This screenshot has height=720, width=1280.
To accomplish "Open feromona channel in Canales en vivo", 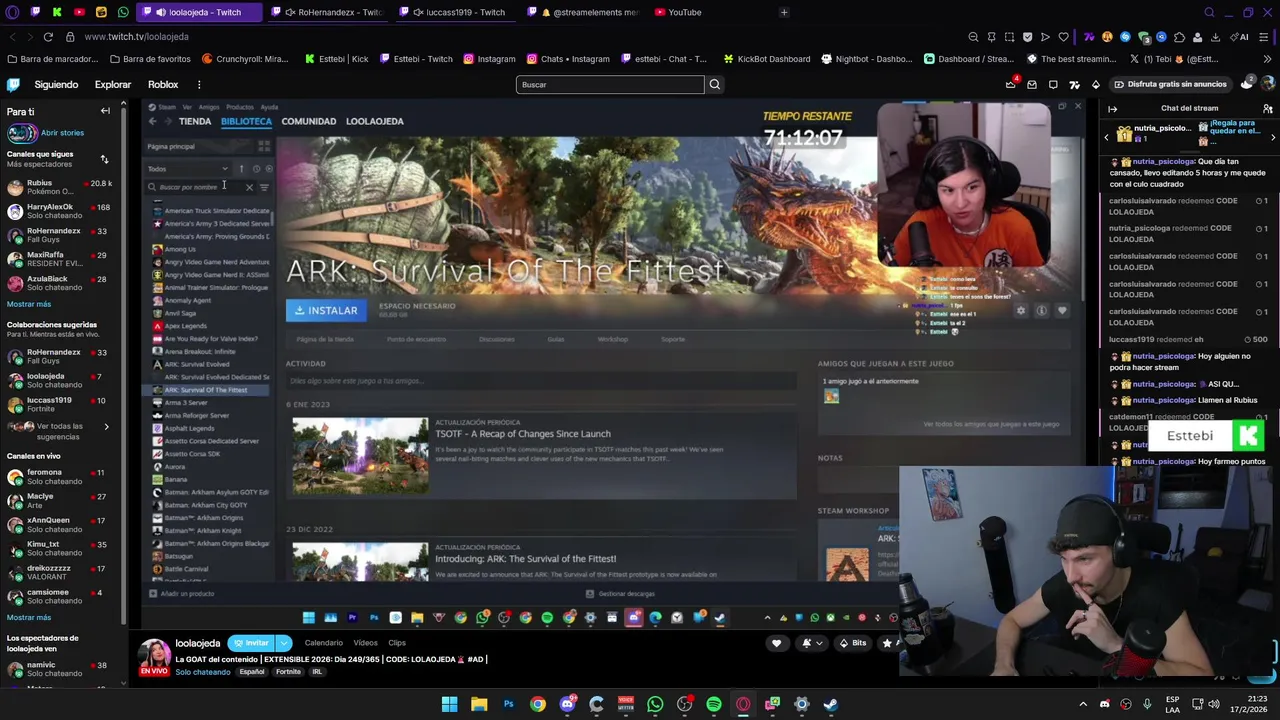I will pyautogui.click(x=60, y=476).
